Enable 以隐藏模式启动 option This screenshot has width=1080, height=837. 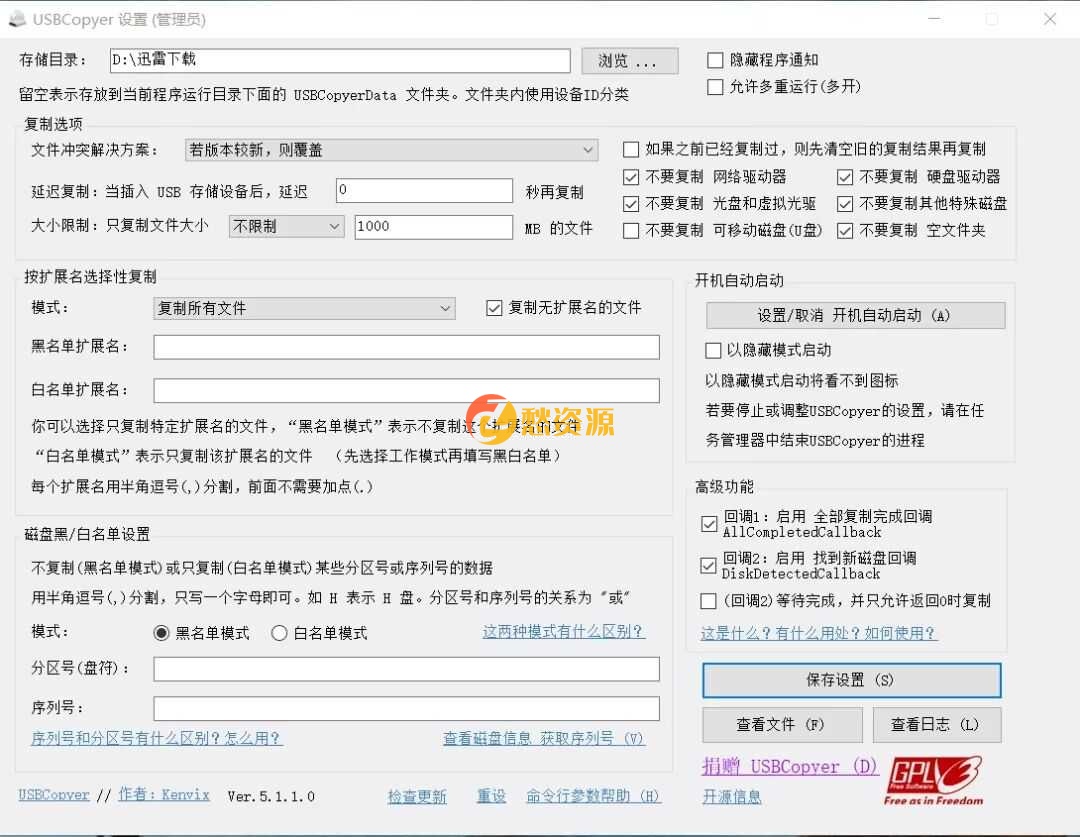pos(715,350)
